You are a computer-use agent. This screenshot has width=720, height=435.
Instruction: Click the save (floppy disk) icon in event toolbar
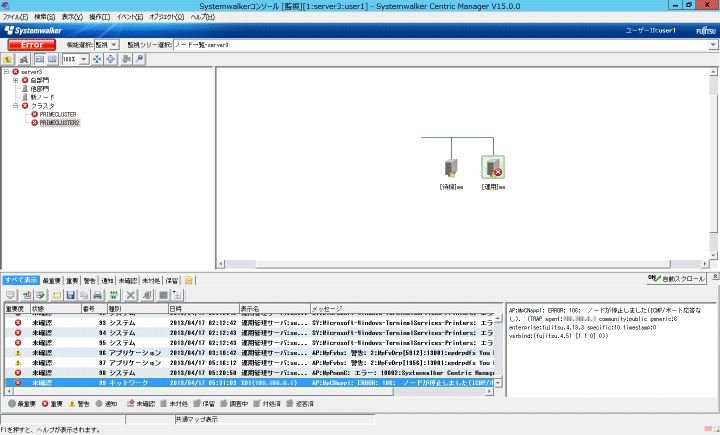coord(70,295)
